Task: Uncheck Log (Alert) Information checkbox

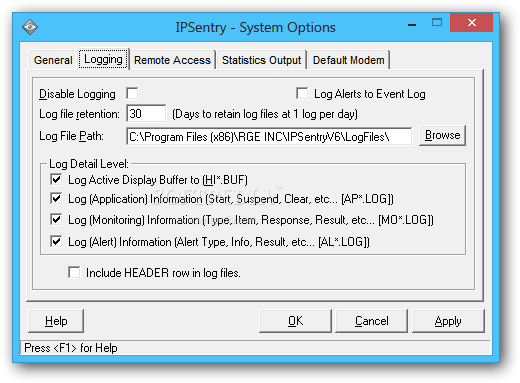Action: (56, 241)
